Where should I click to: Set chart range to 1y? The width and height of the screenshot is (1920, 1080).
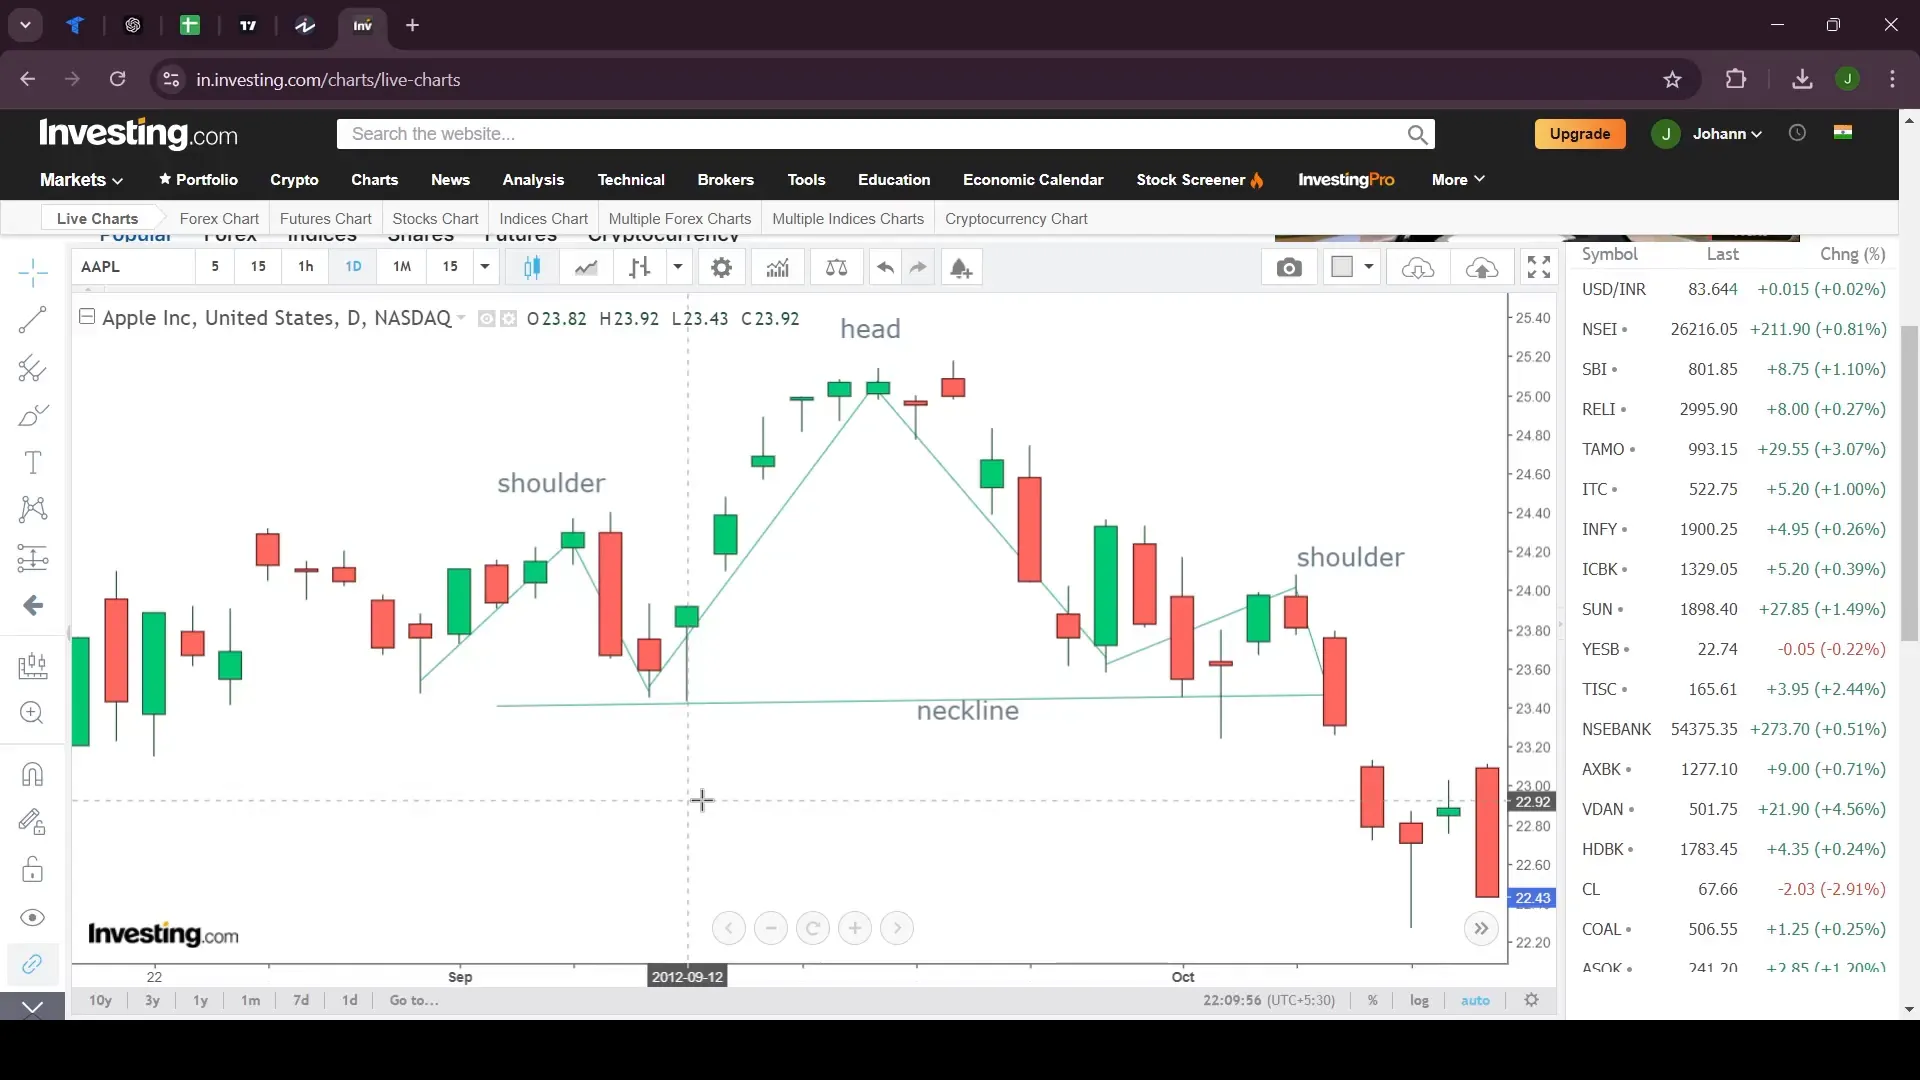[200, 1001]
